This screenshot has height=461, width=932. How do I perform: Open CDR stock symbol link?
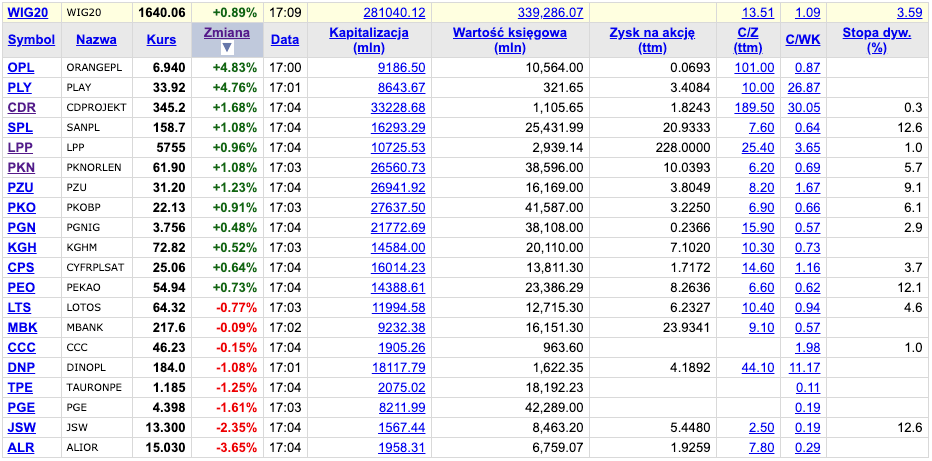(21, 107)
